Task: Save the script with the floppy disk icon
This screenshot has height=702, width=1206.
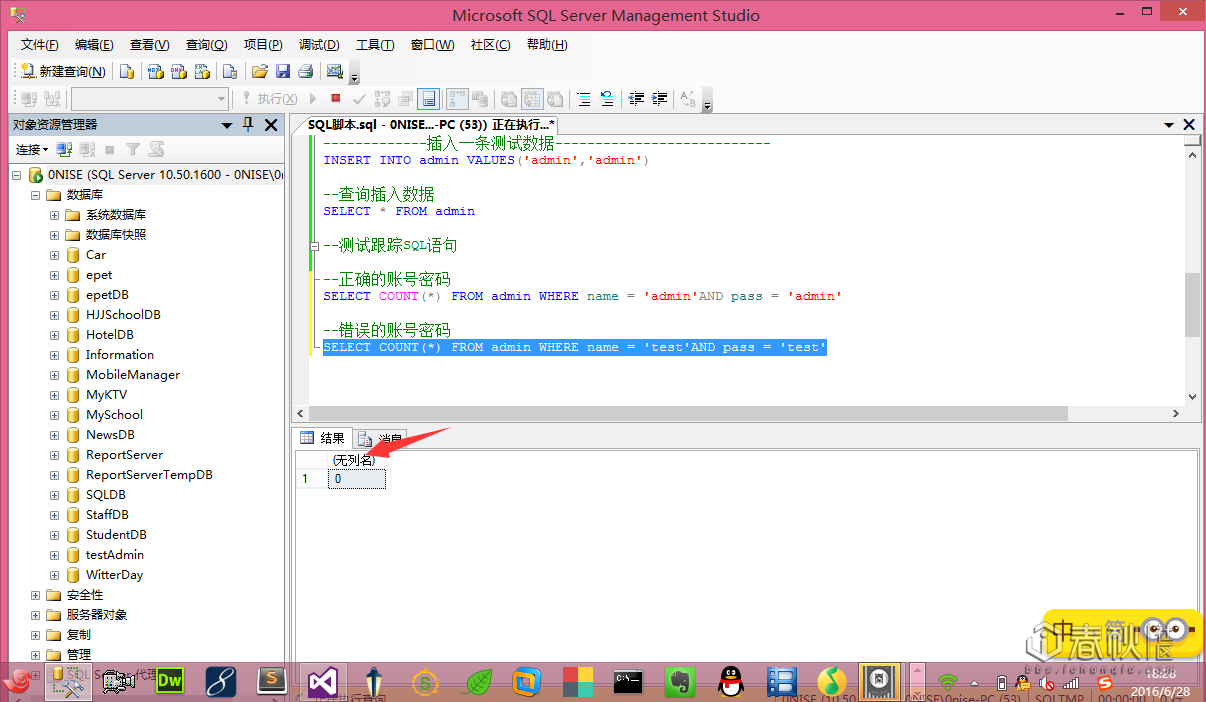Action: 283,71
